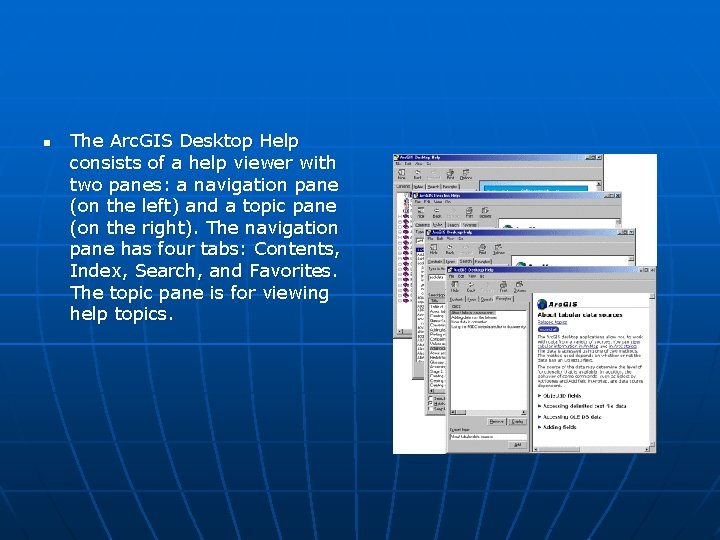Screen dimensions: 720x540
Task: Select Search tab in the Search-tab window
Action: (466, 261)
